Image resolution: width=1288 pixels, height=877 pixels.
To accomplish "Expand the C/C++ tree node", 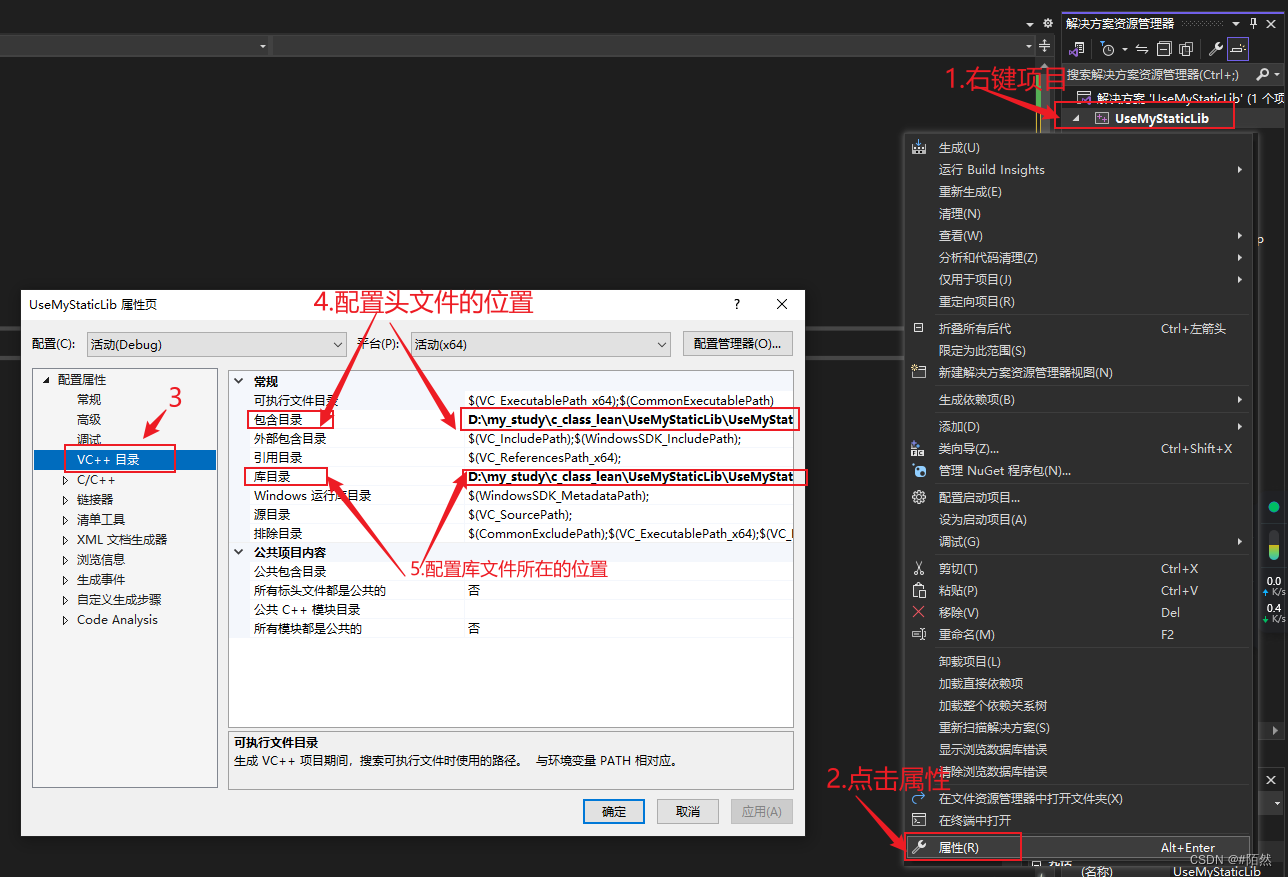I will tap(65, 480).
